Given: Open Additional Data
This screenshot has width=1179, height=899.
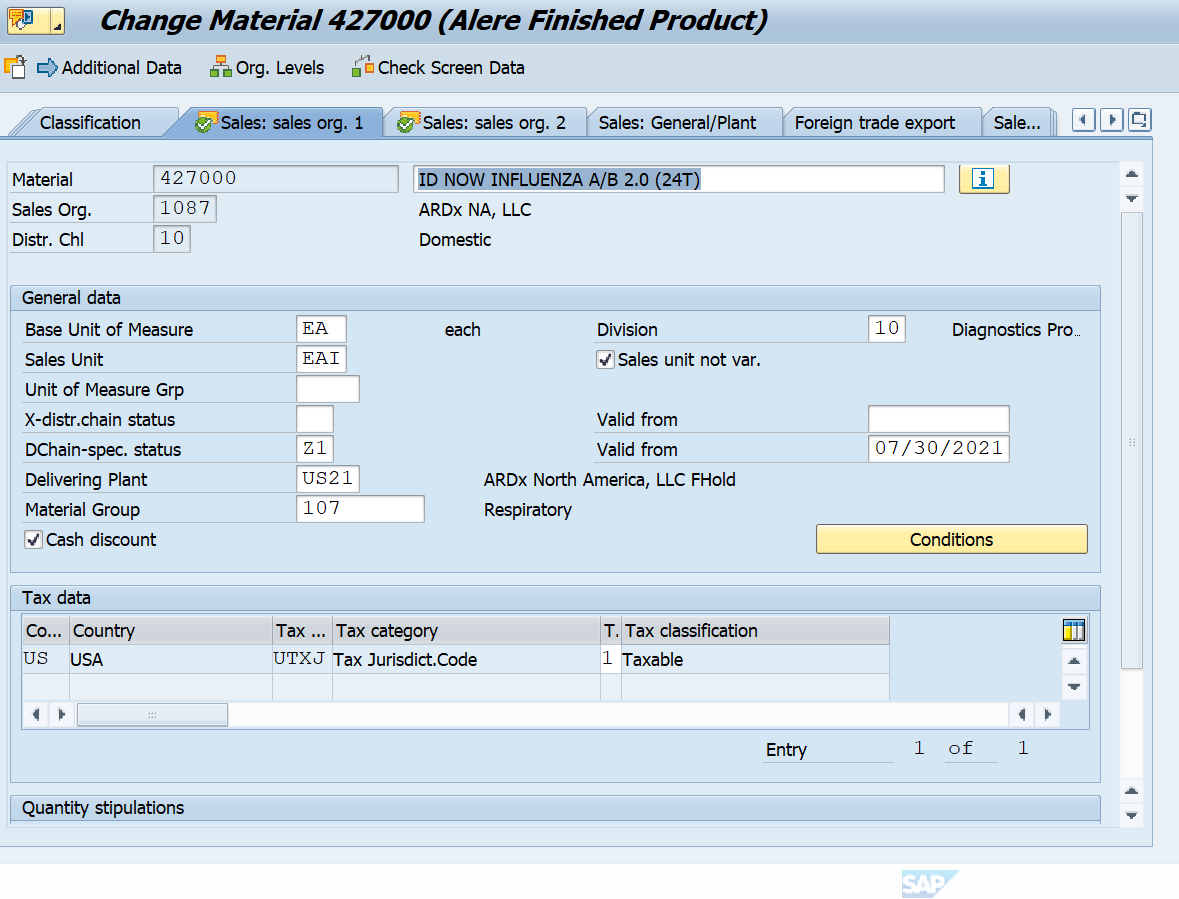Looking at the screenshot, I should [x=110, y=68].
